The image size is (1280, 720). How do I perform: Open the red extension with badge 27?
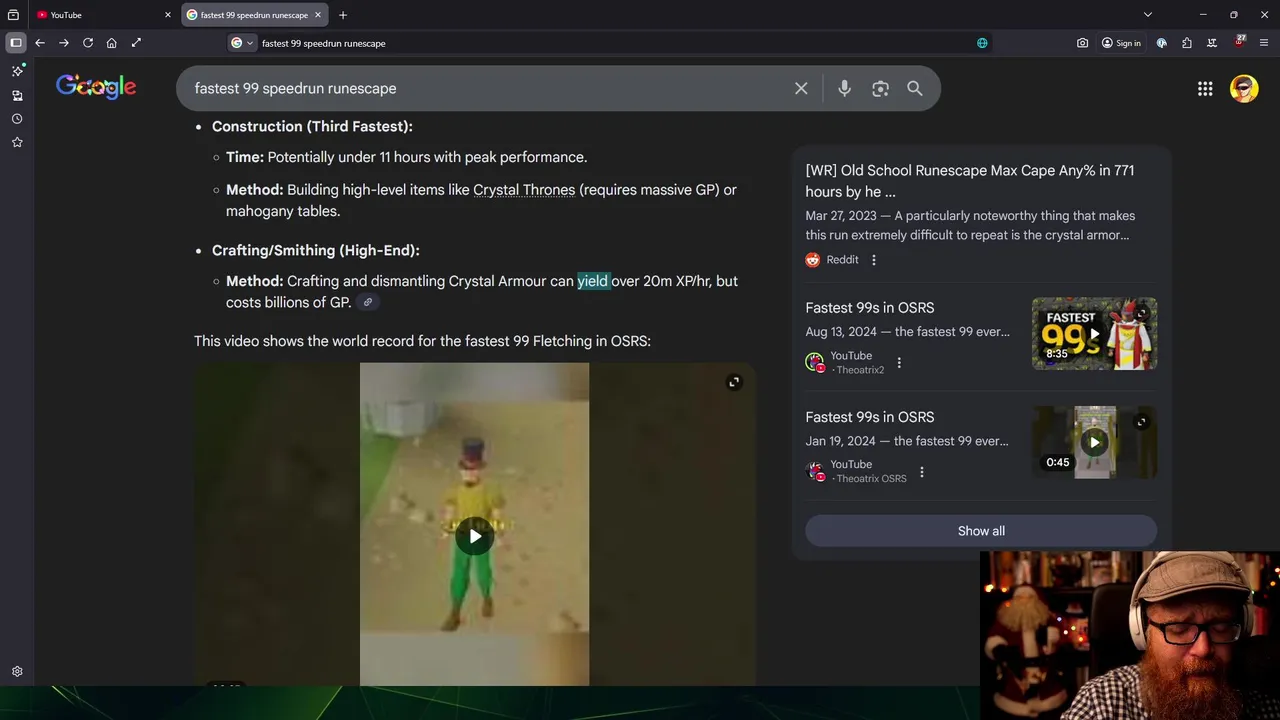pyautogui.click(x=1240, y=42)
